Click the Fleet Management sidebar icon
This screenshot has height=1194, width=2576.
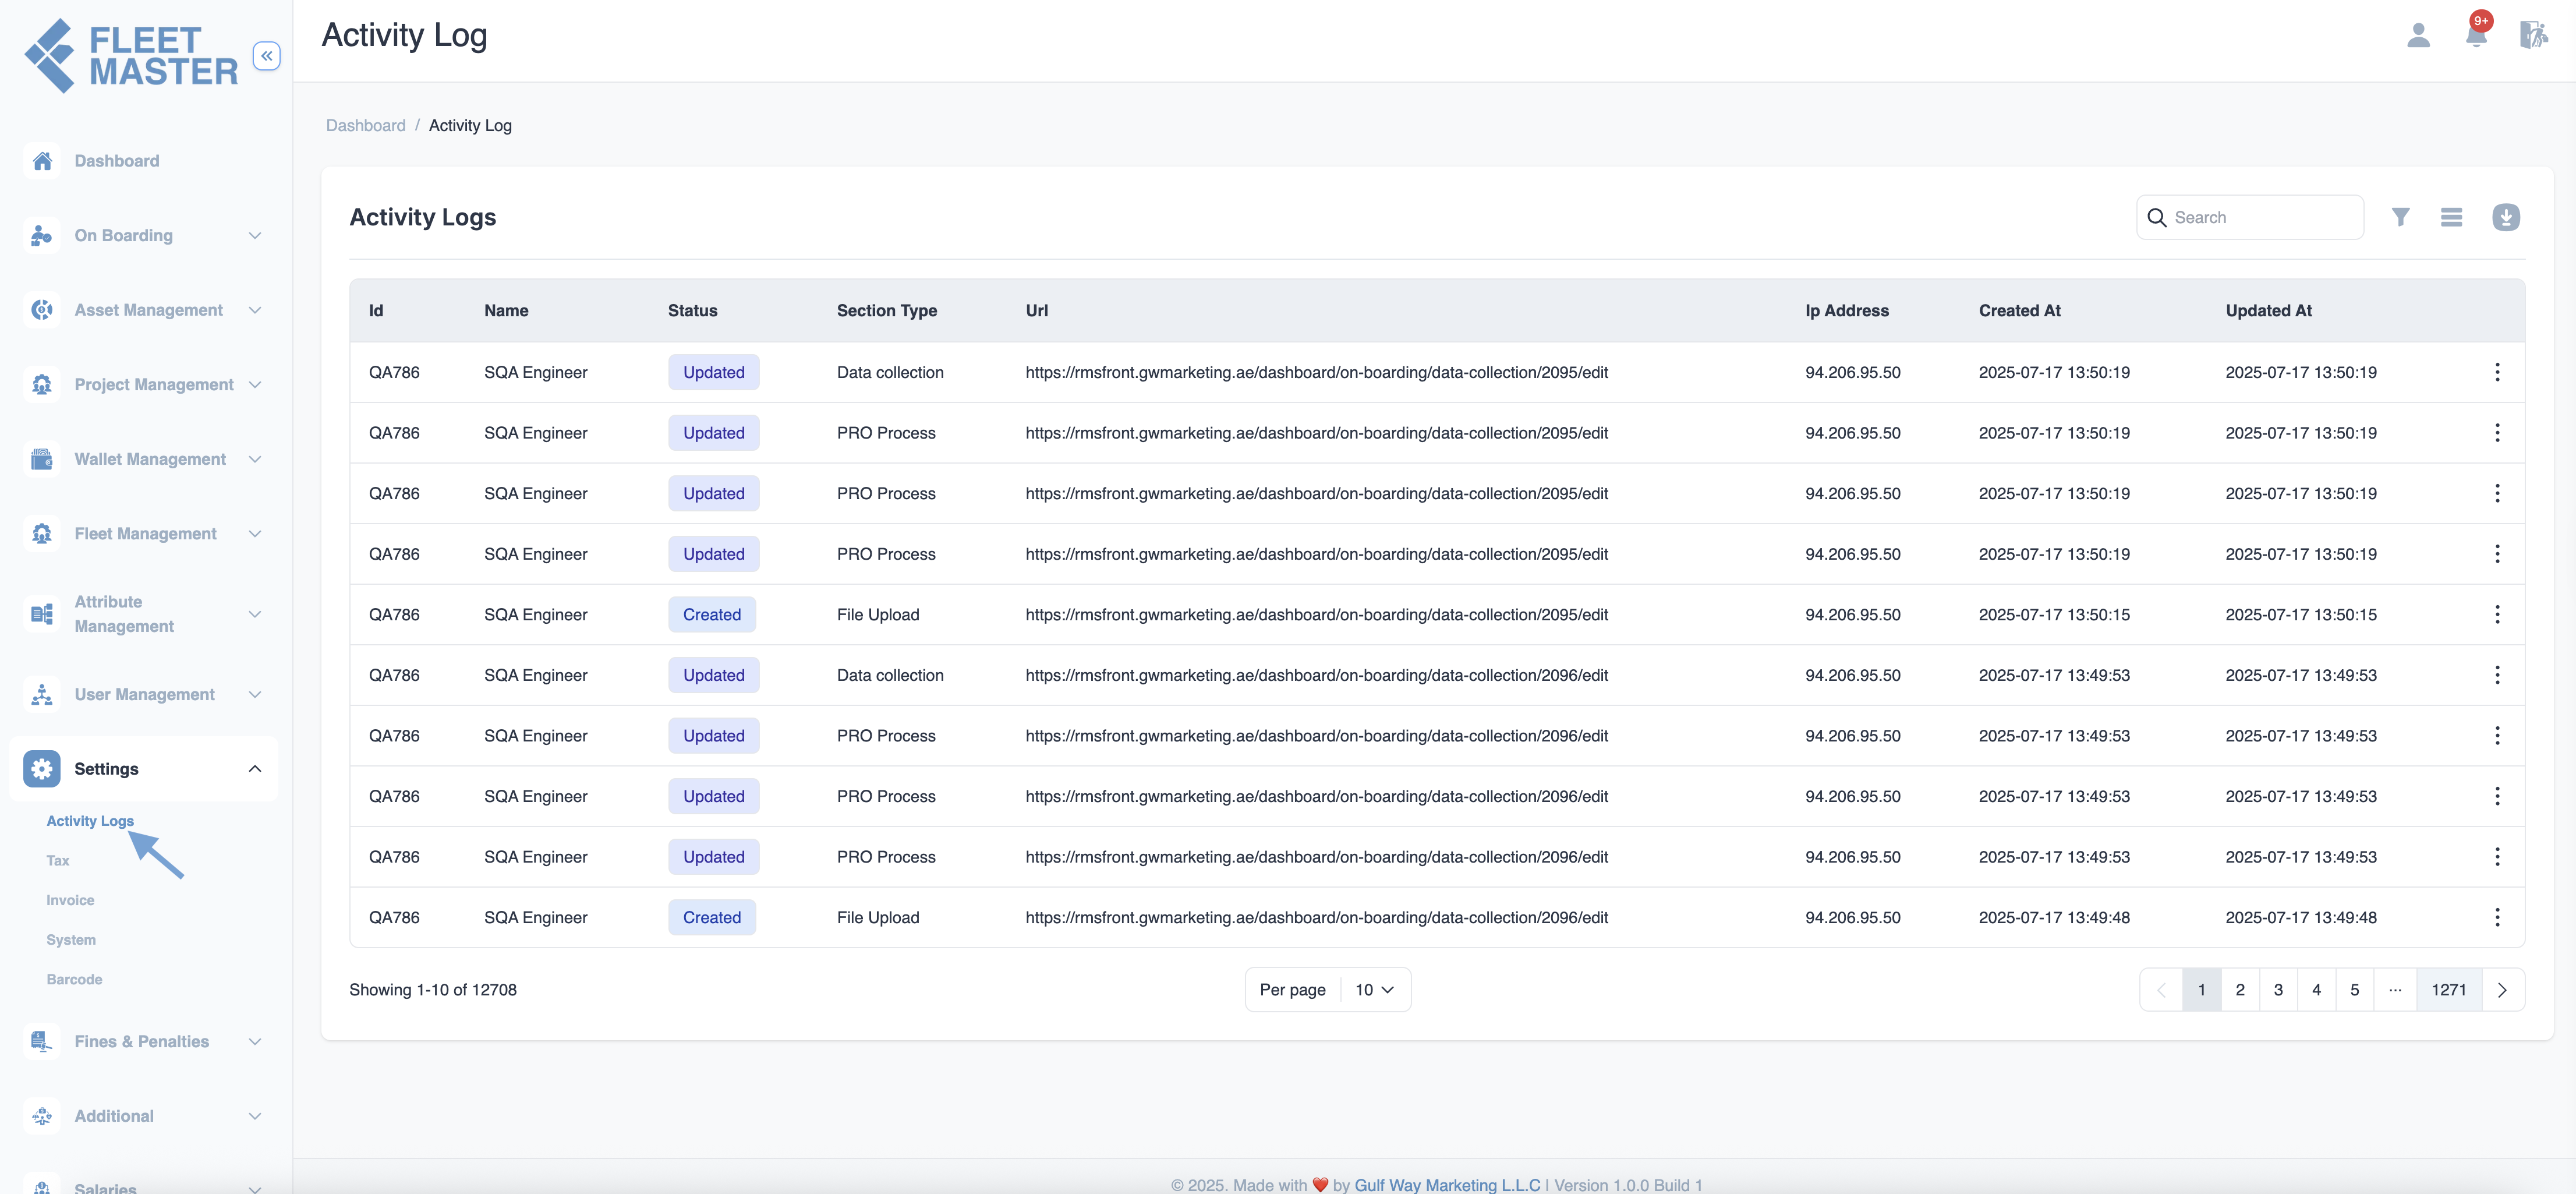[42, 534]
